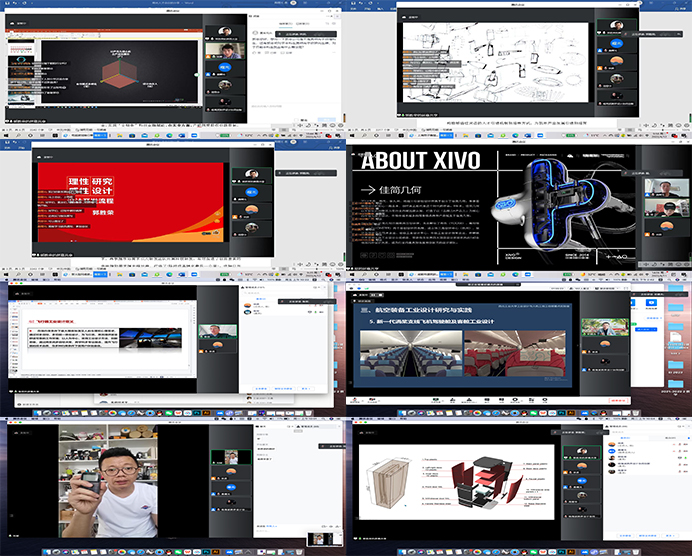692x556 pixels.
Task: Click Mute All button under exploded-diagram participant list
Action: pos(627,537)
